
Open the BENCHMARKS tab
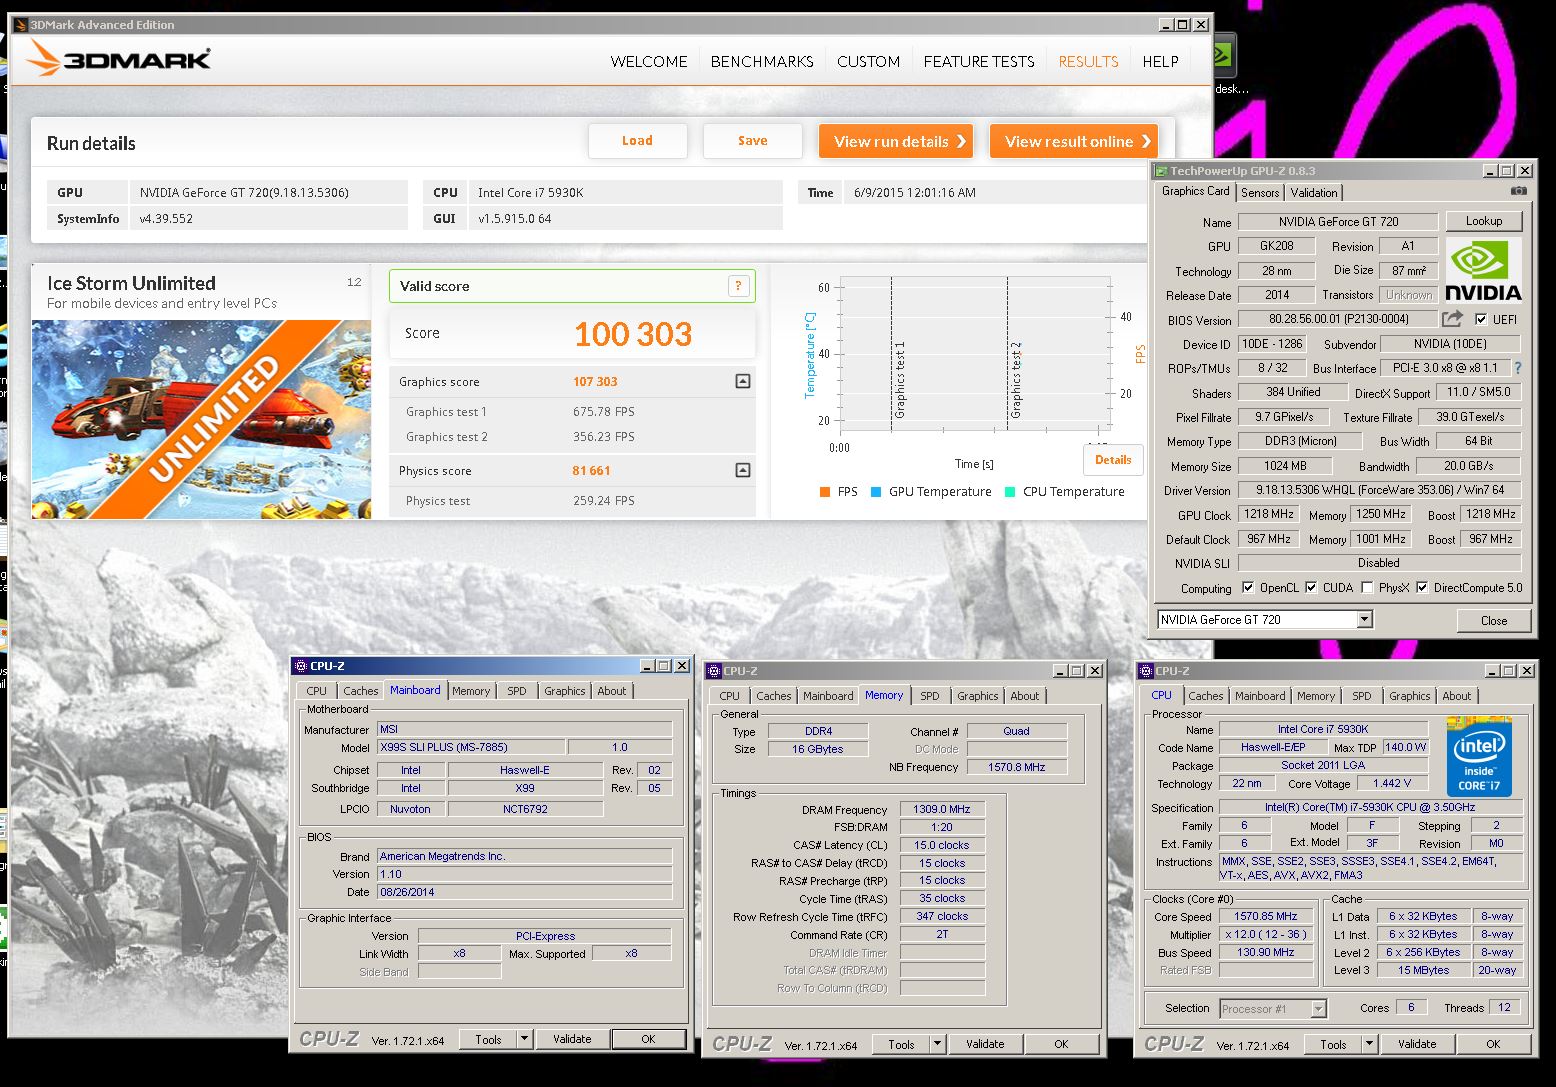point(762,62)
